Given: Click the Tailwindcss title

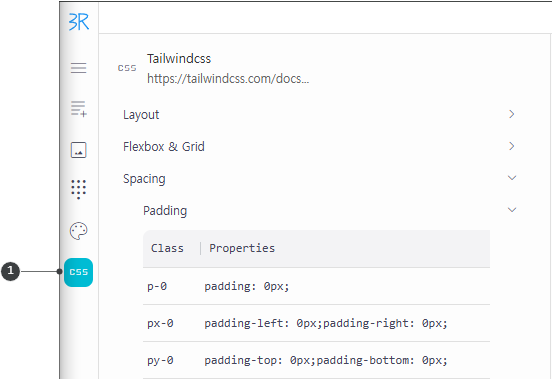Looking at the screenshot, I should point(179,59).
